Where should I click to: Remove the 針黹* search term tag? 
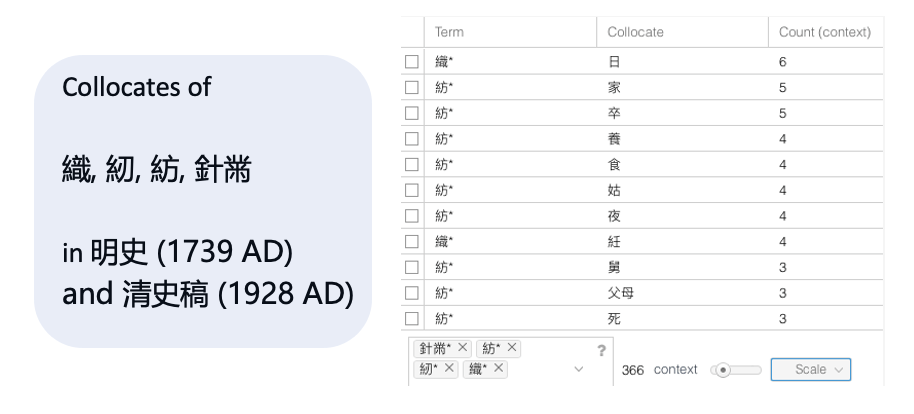click(463, 348)
